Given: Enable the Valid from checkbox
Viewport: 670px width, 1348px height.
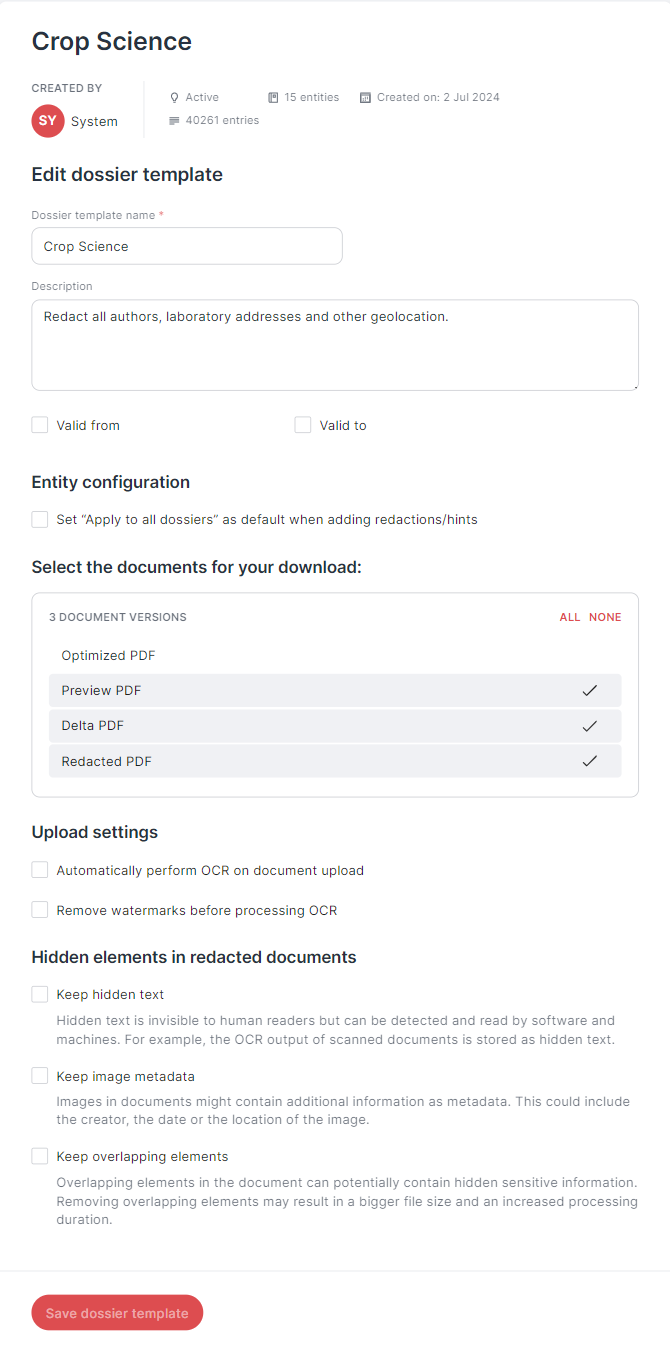Looking at the screenshot, I should [40, 425].
